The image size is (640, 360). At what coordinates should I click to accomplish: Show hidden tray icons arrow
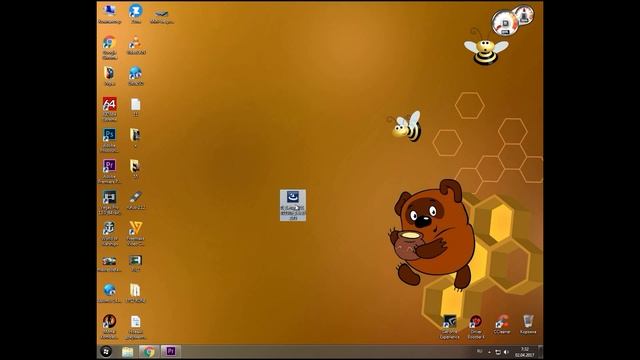click(x=489, y=352)
